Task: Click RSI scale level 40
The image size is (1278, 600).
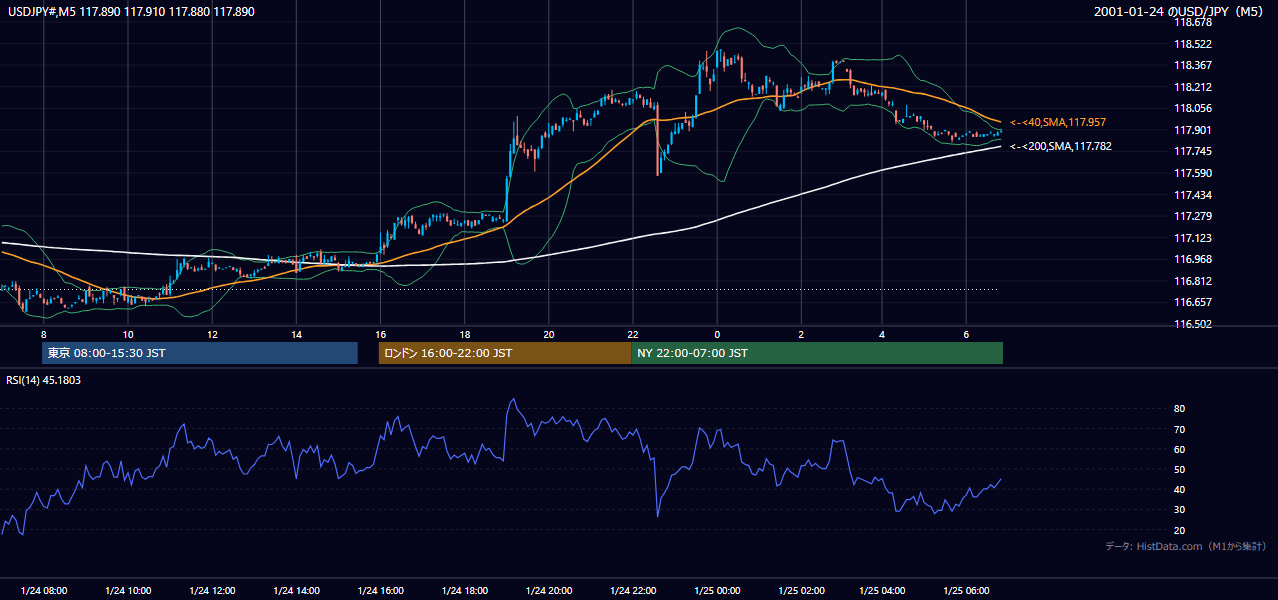Action: tap(1180, 489)
